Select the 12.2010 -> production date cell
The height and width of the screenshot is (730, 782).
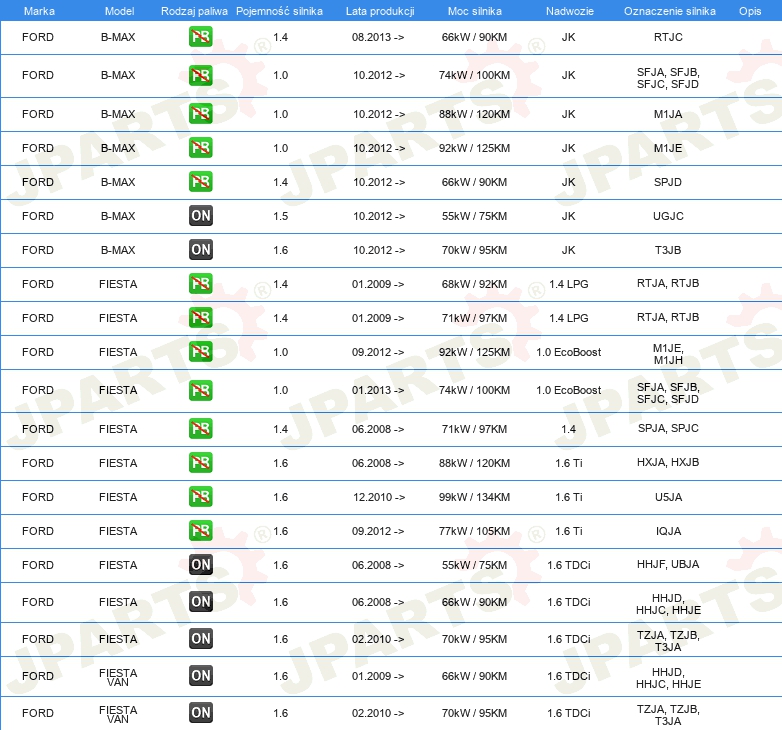(x=379, y=497)
